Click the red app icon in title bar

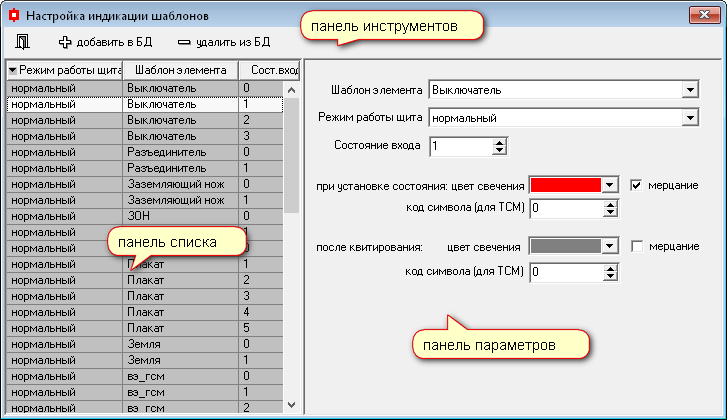pyautogui.click(x=13, y=16)
